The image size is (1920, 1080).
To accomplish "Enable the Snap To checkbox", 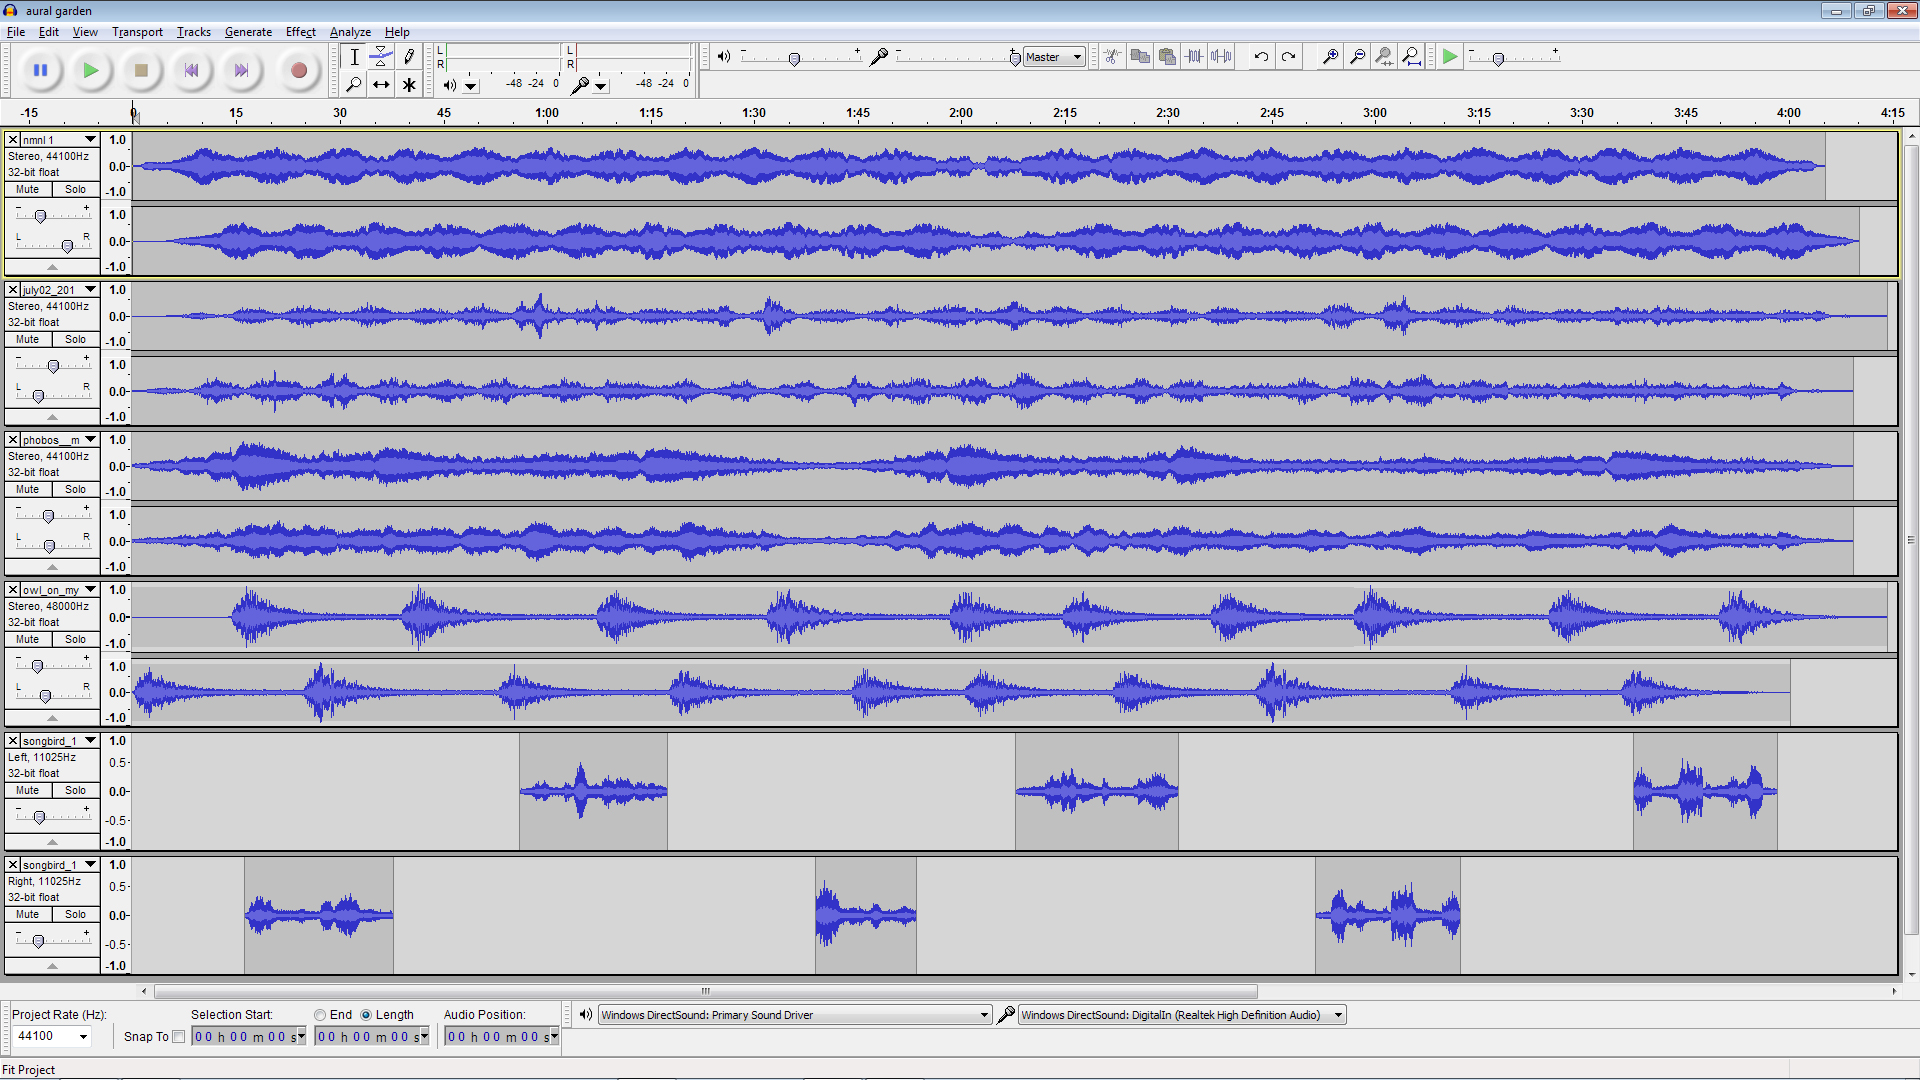I will 179,1037.
